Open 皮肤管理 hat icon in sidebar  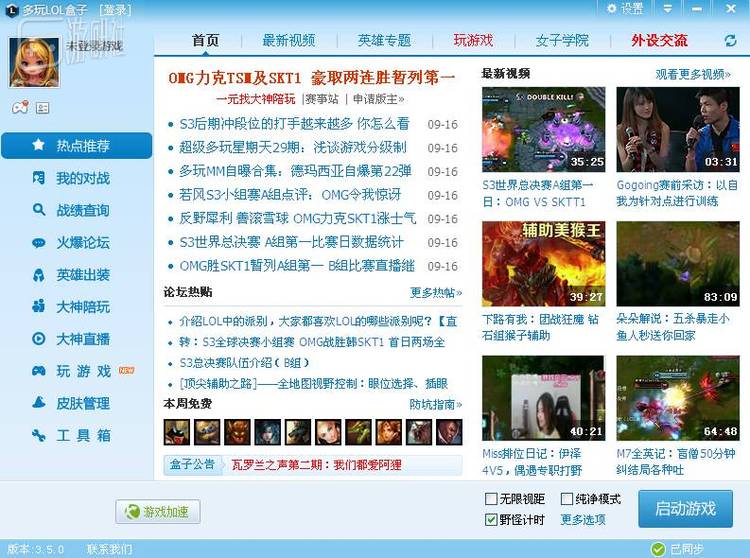coord(38,403)
